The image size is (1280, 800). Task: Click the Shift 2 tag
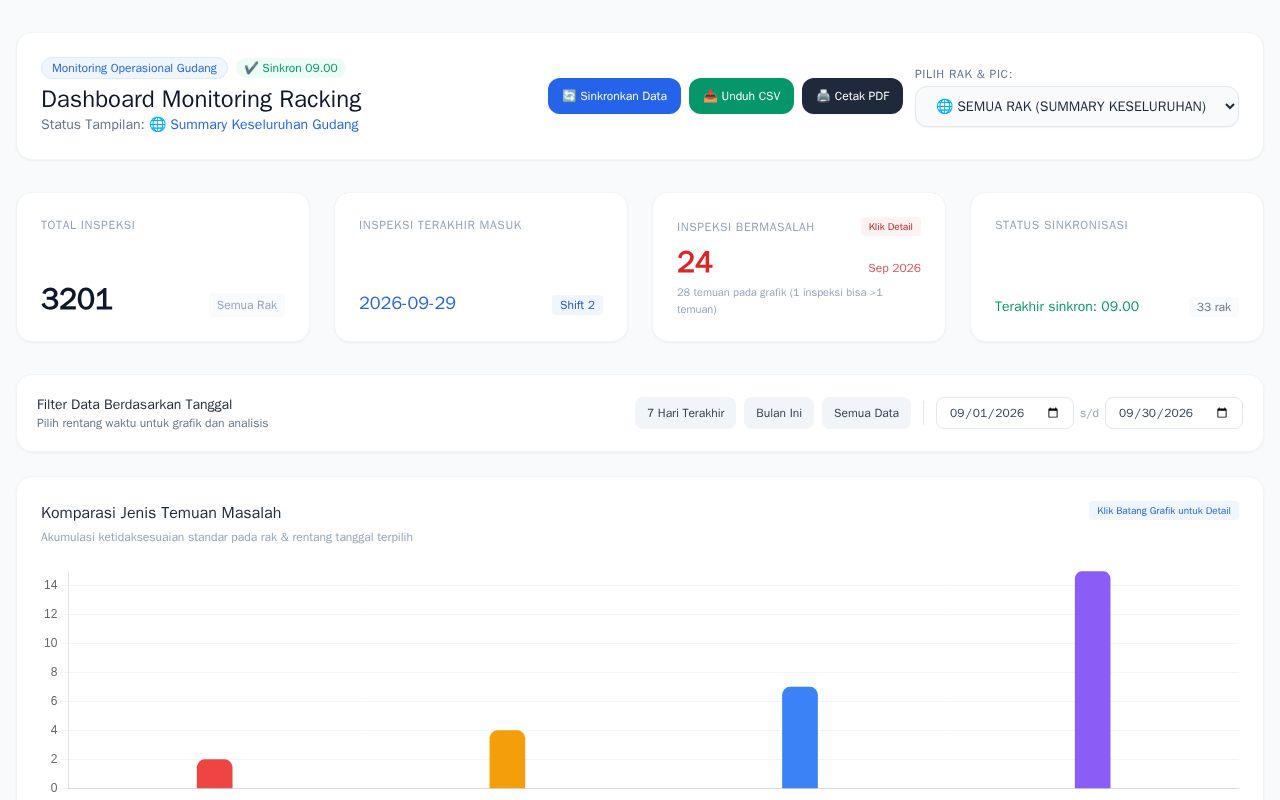pyautogui.click(x=577, y=305)
